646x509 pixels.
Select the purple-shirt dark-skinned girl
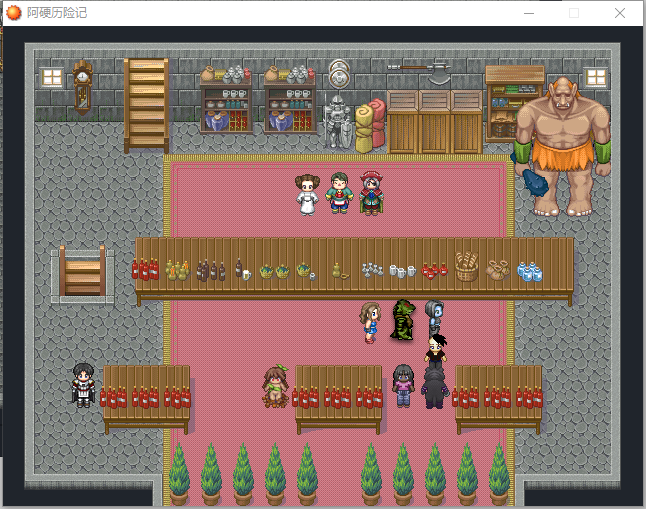pyautogui.click(x=403, y=386)
